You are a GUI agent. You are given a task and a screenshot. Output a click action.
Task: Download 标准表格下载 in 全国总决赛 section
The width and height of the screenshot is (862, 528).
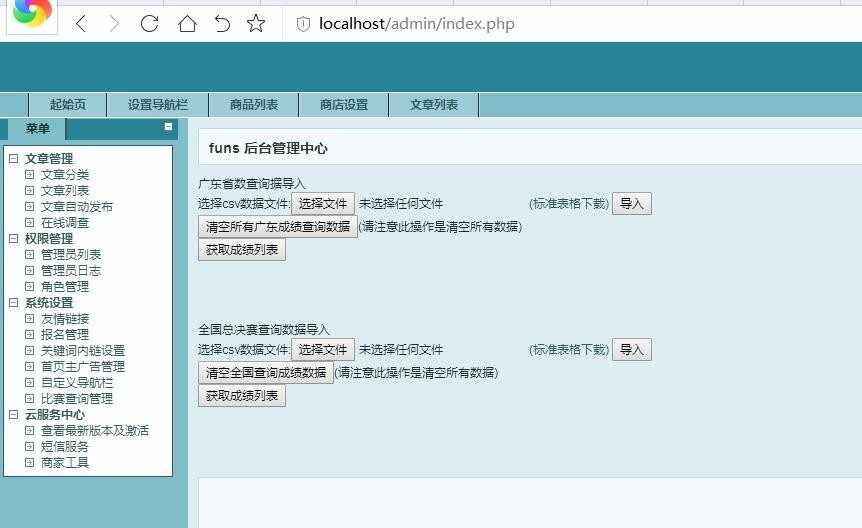pyautogui.click(x=569, y=350)
